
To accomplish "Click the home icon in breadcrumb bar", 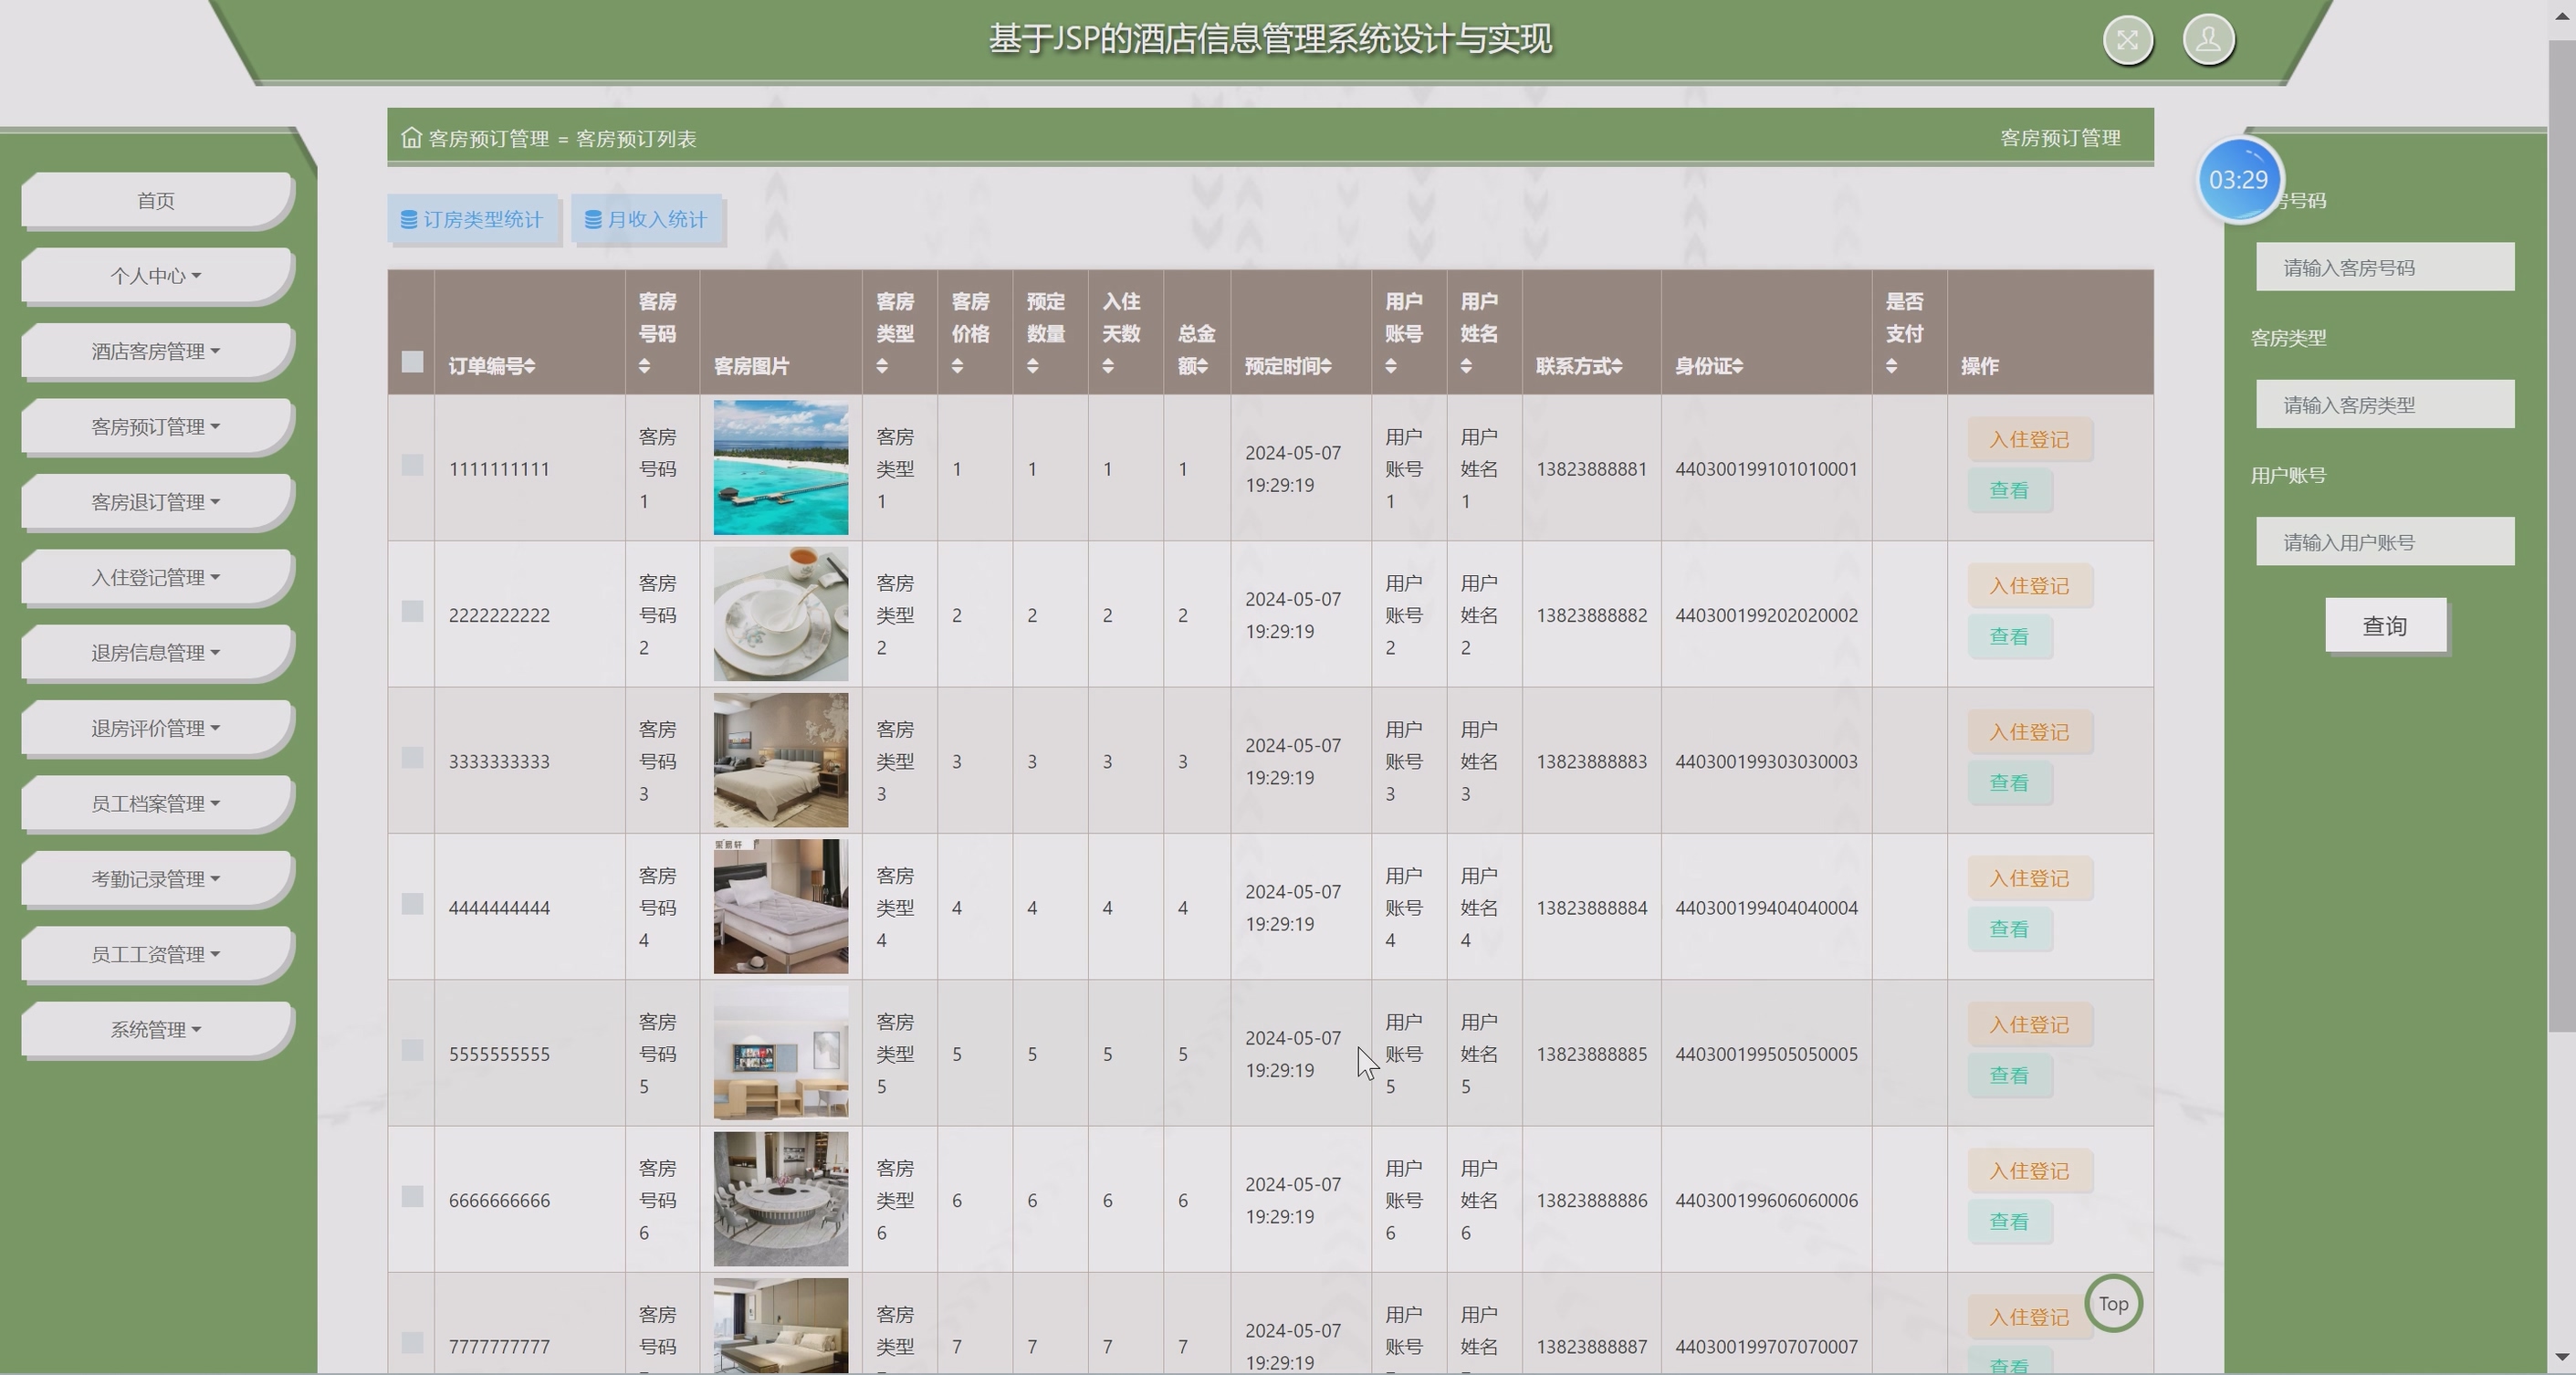I will (x=411, y=138).
